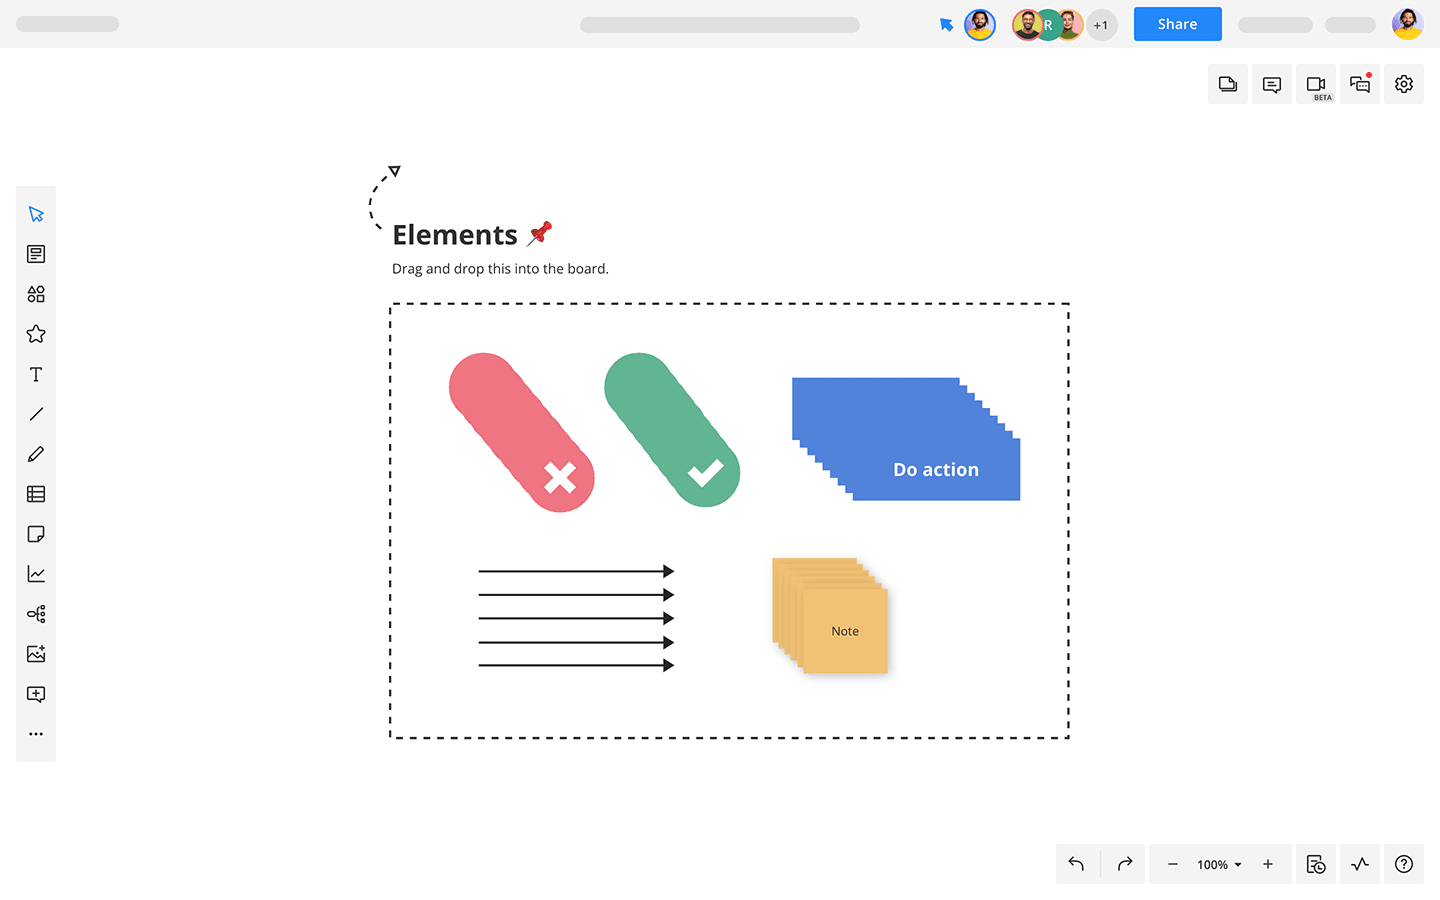The image size is (1440, 900).
Task: Open the 100% zoom level dropdown
Action: pos(1219,865)
